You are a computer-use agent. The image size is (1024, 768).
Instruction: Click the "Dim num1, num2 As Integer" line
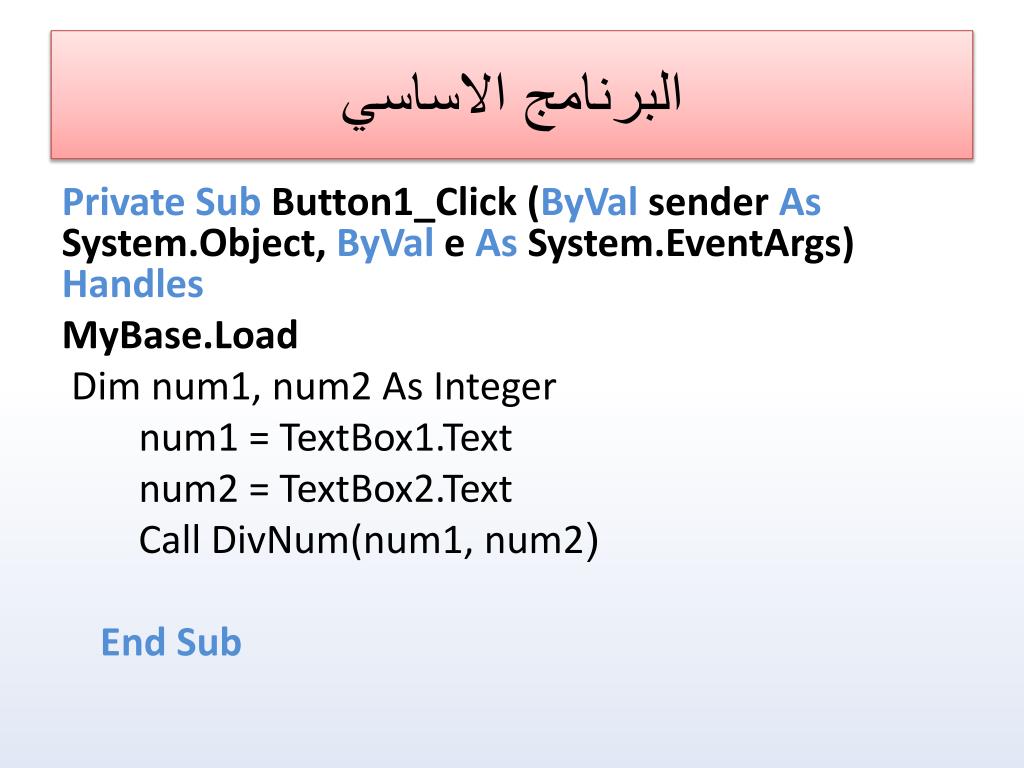pyautogui.click(x=313, y=386)
